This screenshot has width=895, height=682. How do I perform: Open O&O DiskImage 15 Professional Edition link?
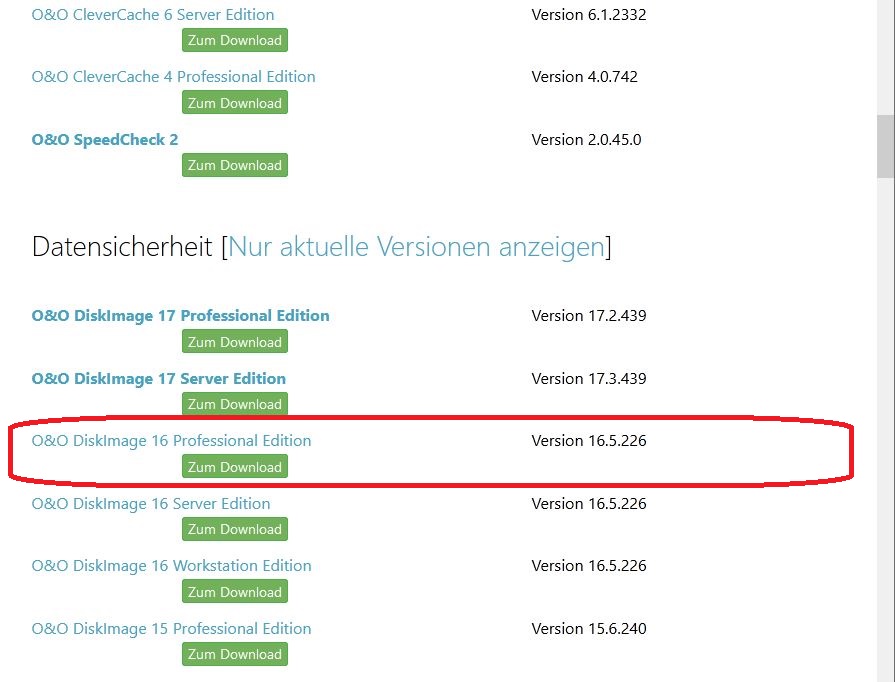[171, 628]
